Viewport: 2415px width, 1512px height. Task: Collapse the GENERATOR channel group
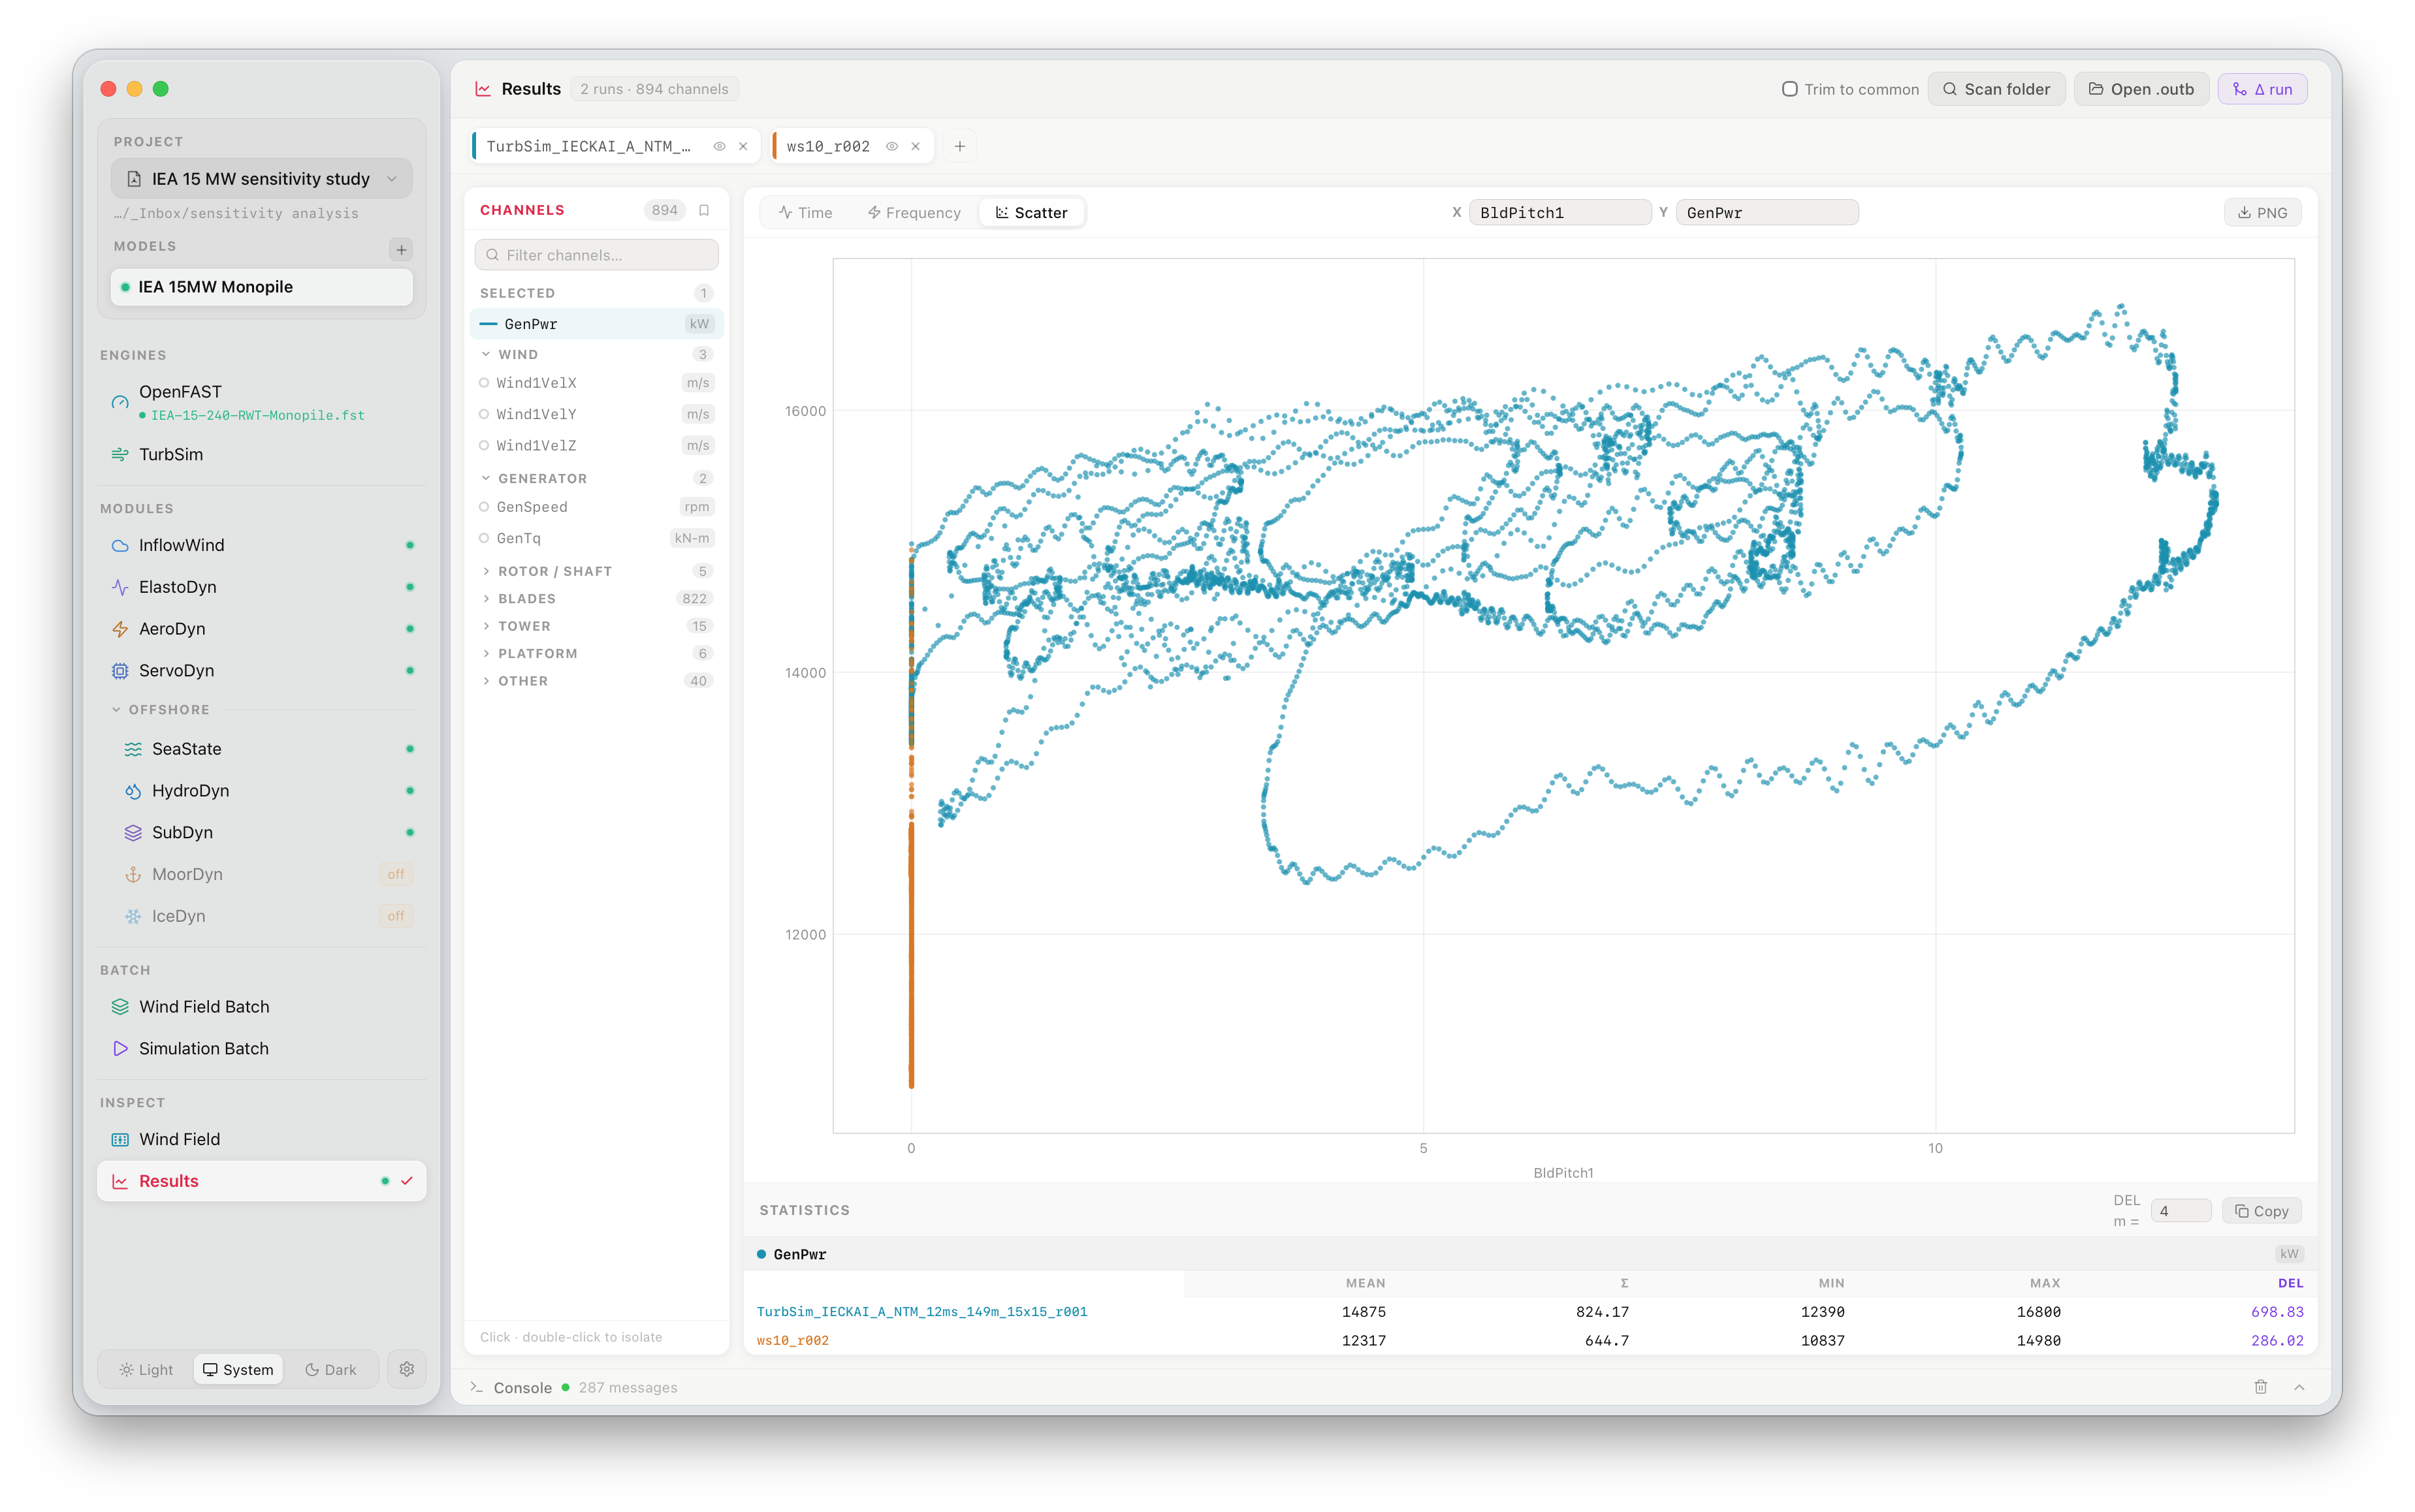tap(596, 478)
